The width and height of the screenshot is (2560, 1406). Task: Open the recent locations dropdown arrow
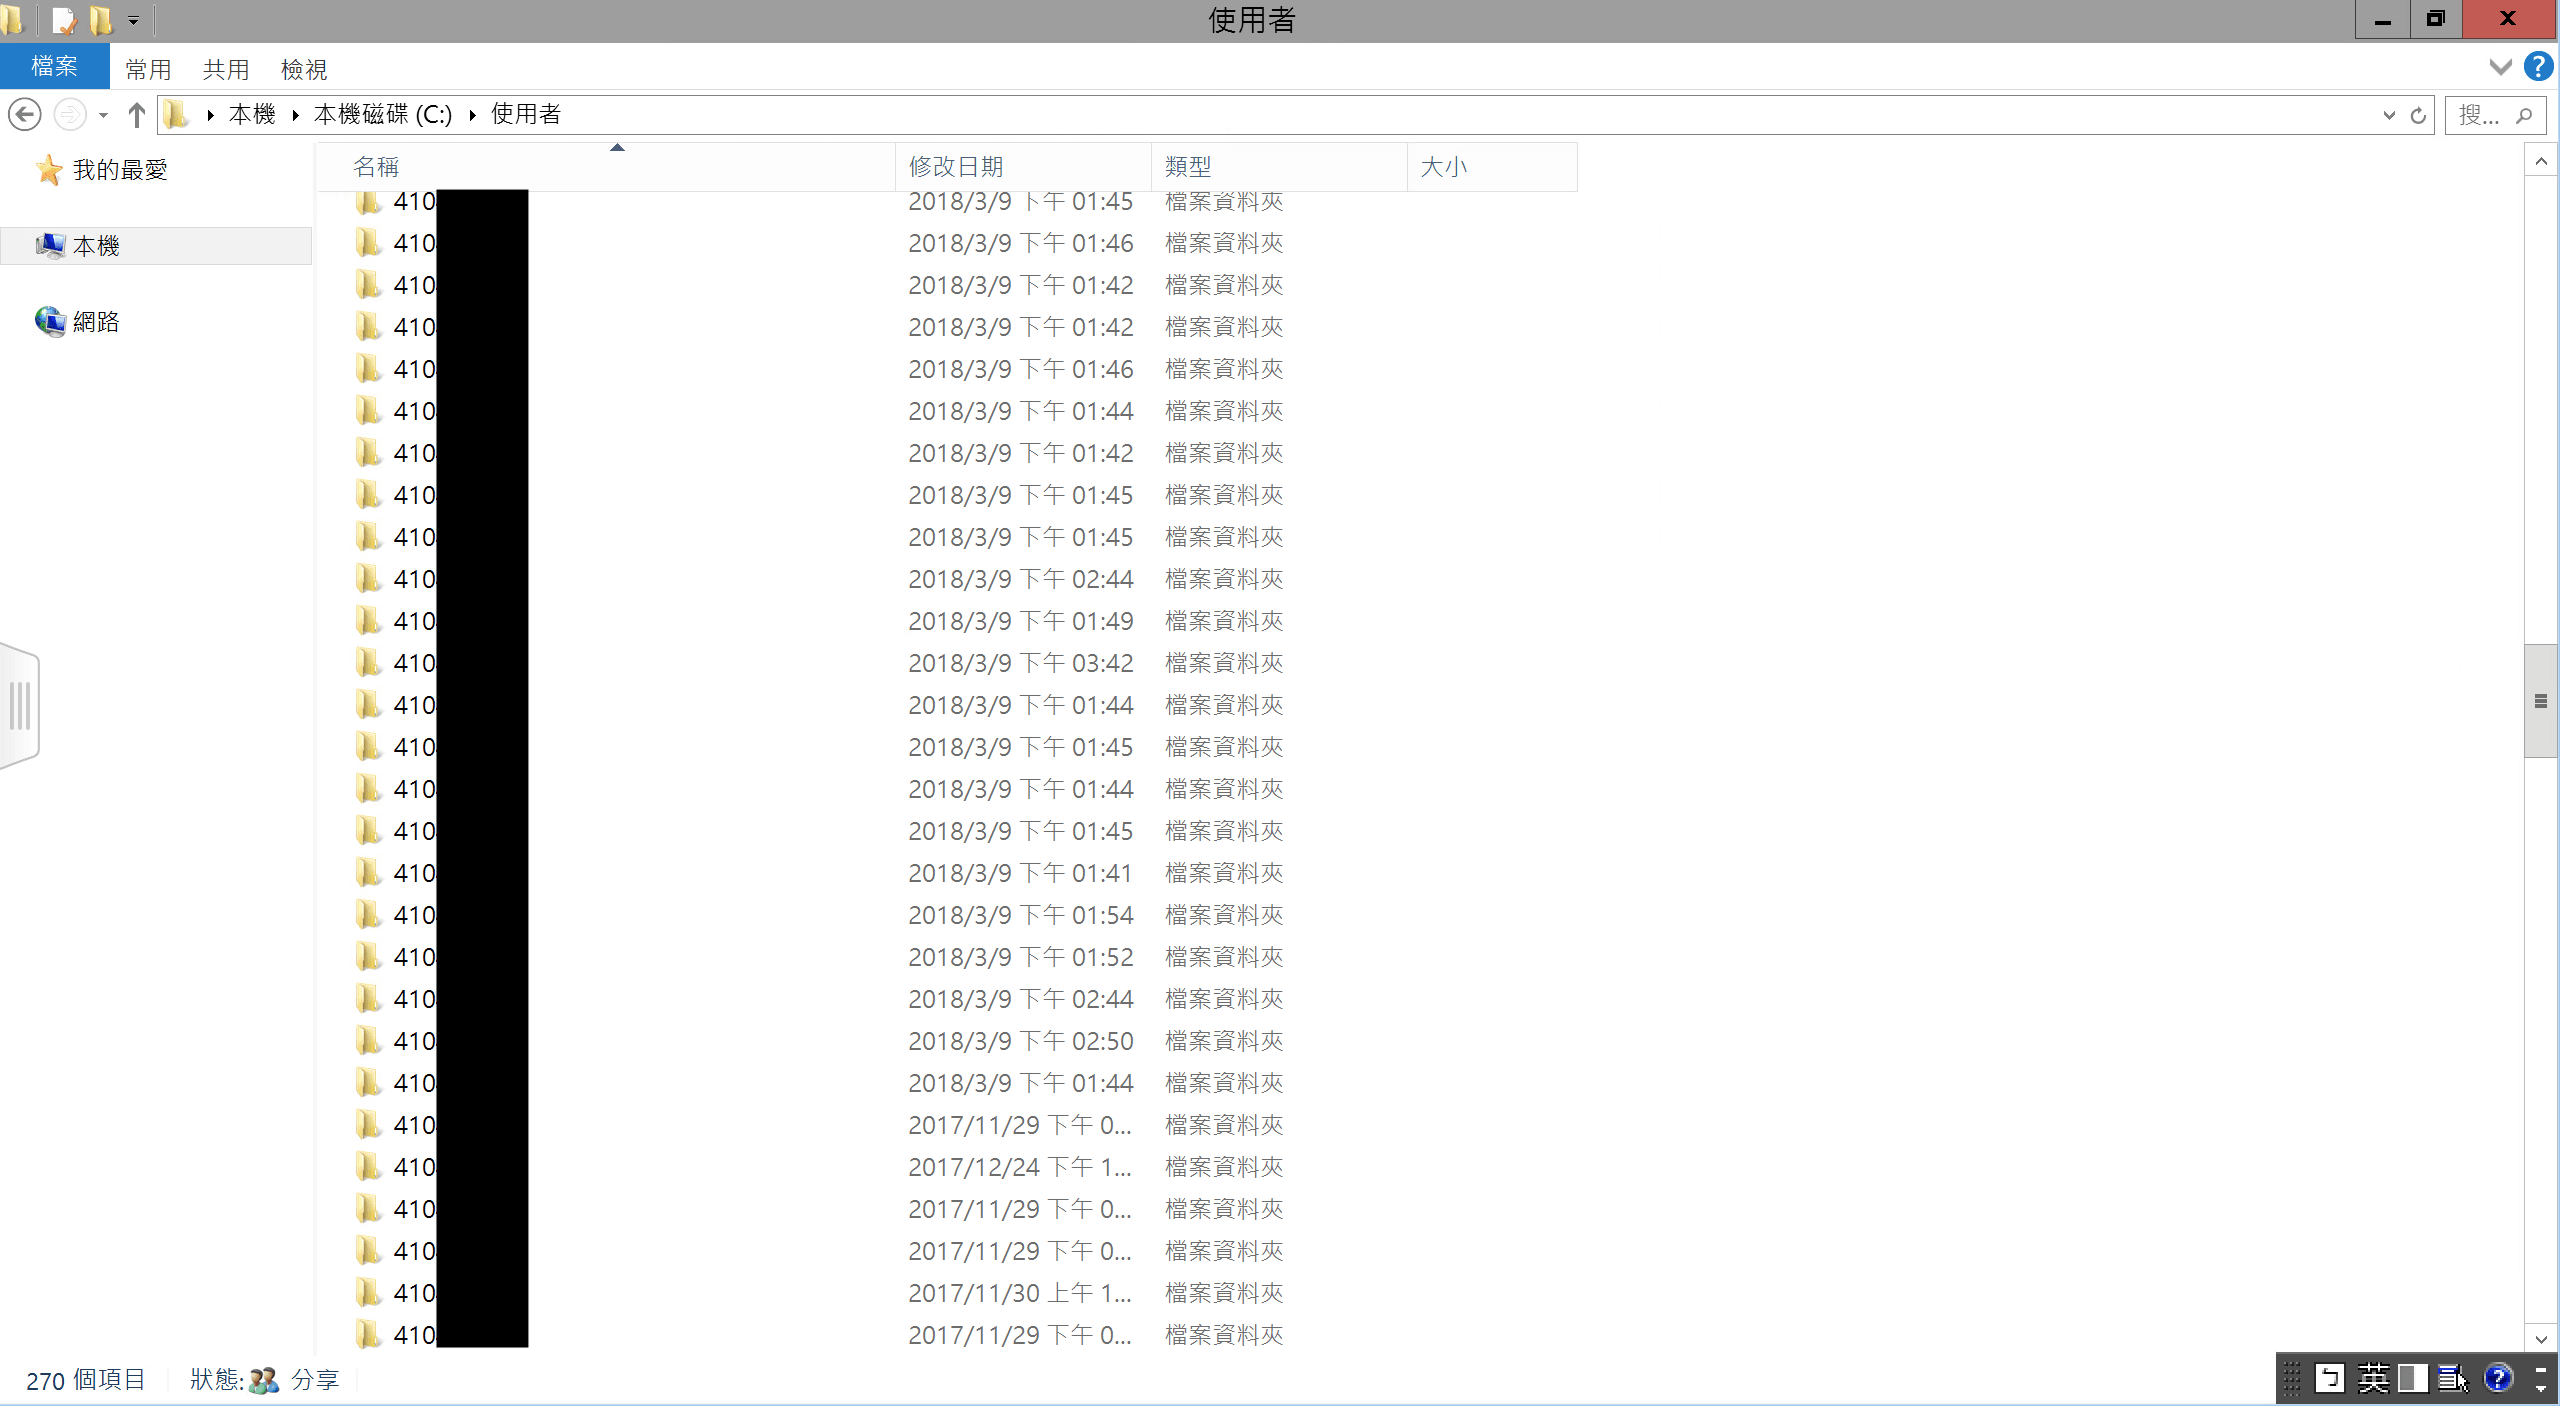103,115
